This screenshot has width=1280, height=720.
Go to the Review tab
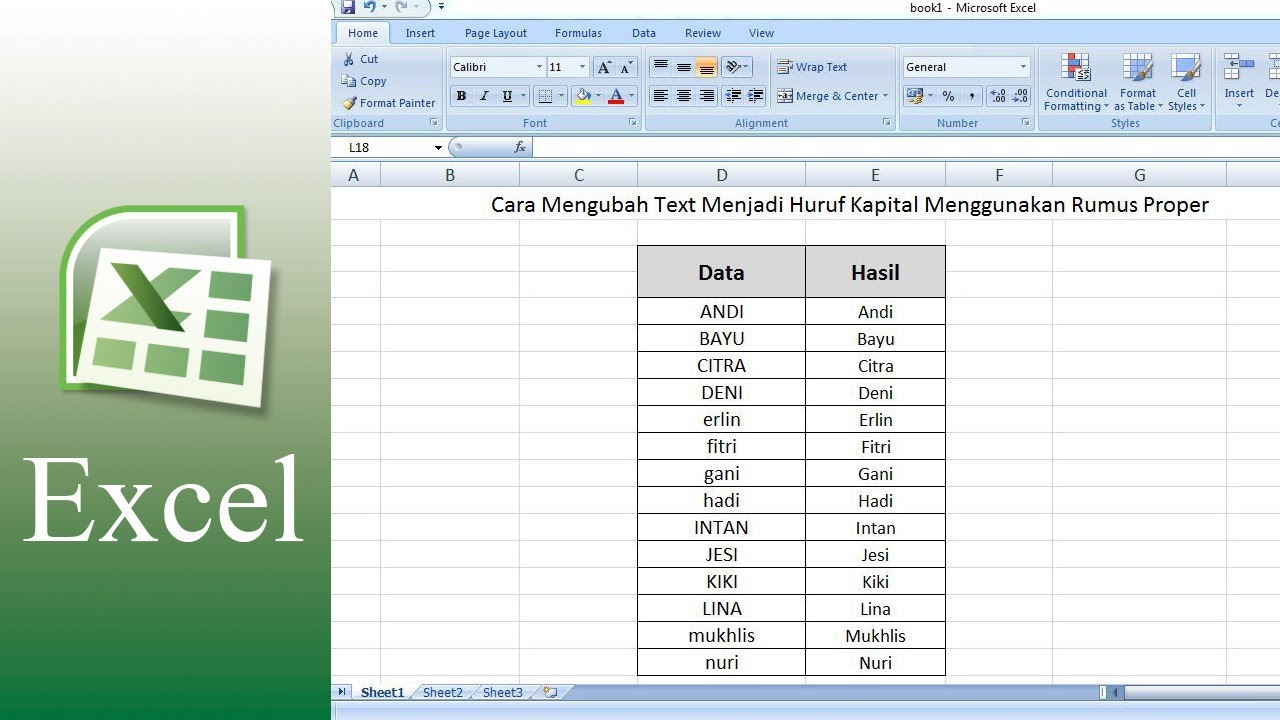click(x=703, y=33)
